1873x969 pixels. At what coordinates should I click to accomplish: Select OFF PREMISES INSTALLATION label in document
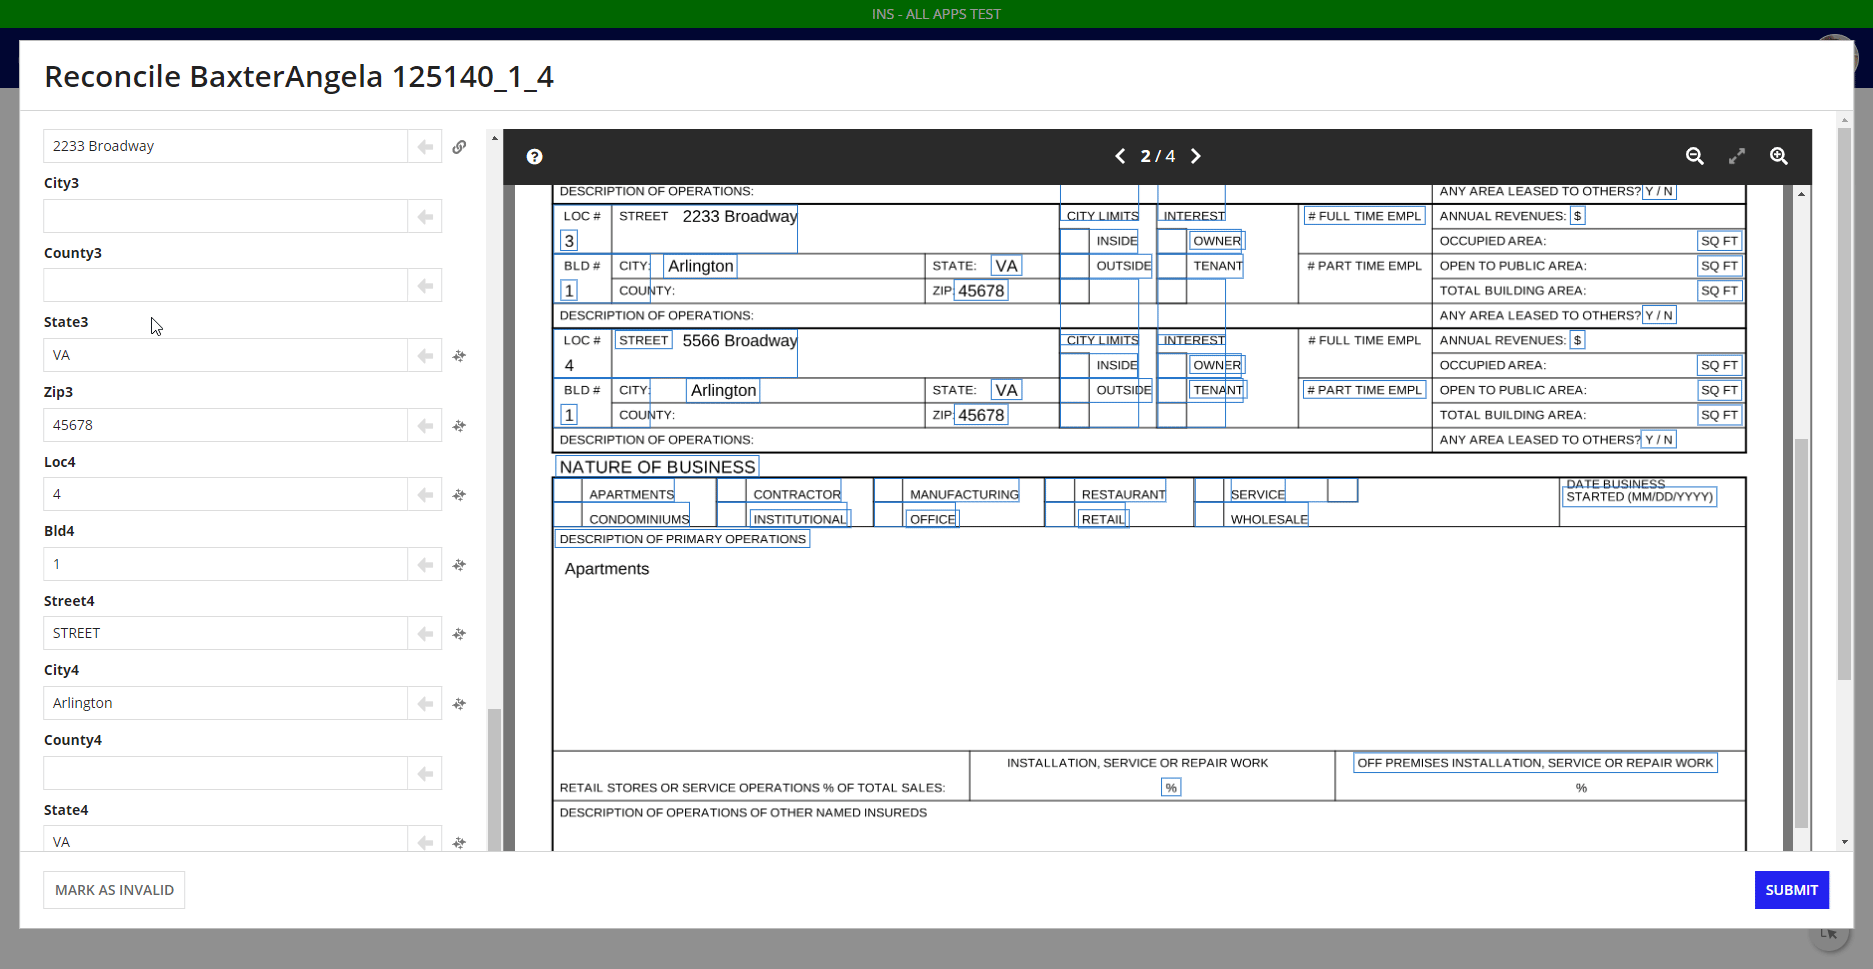coord(1535,763)
